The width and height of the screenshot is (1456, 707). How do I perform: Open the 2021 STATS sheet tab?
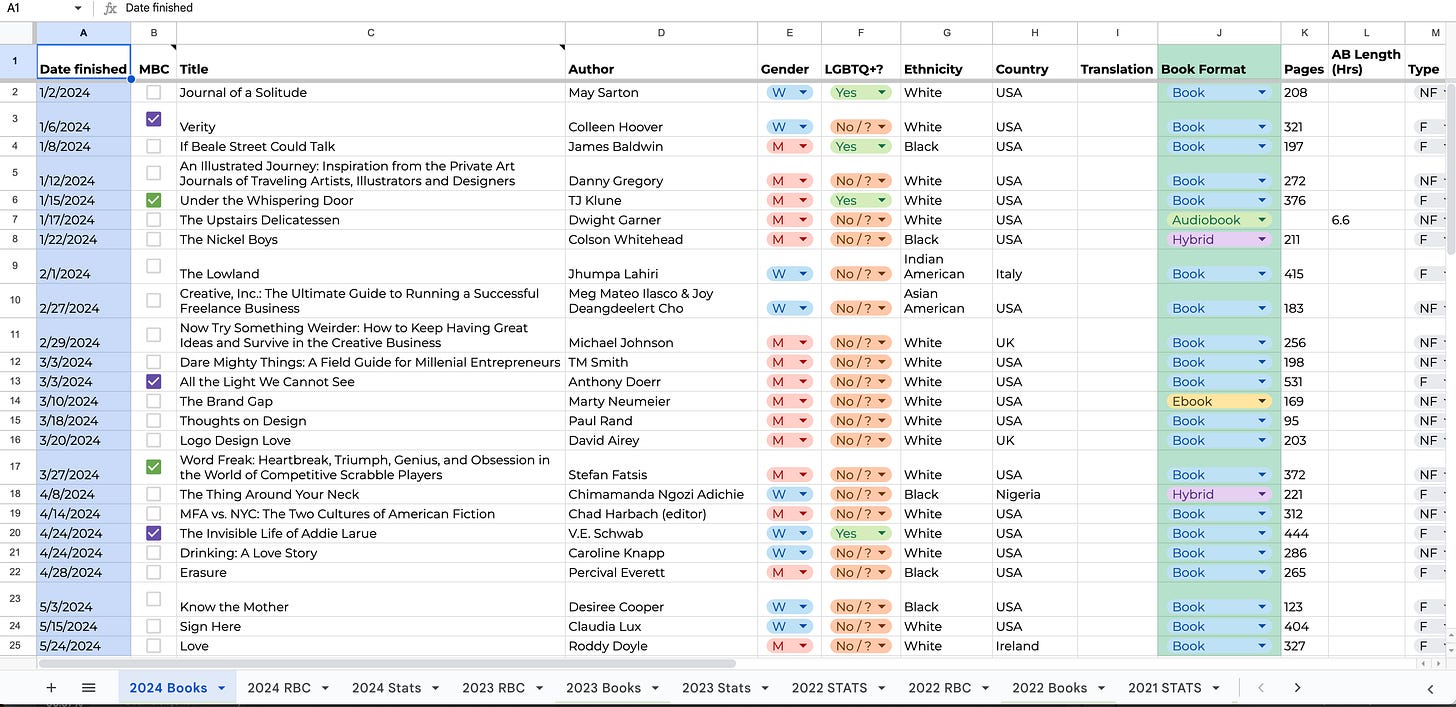point(1174,688)
